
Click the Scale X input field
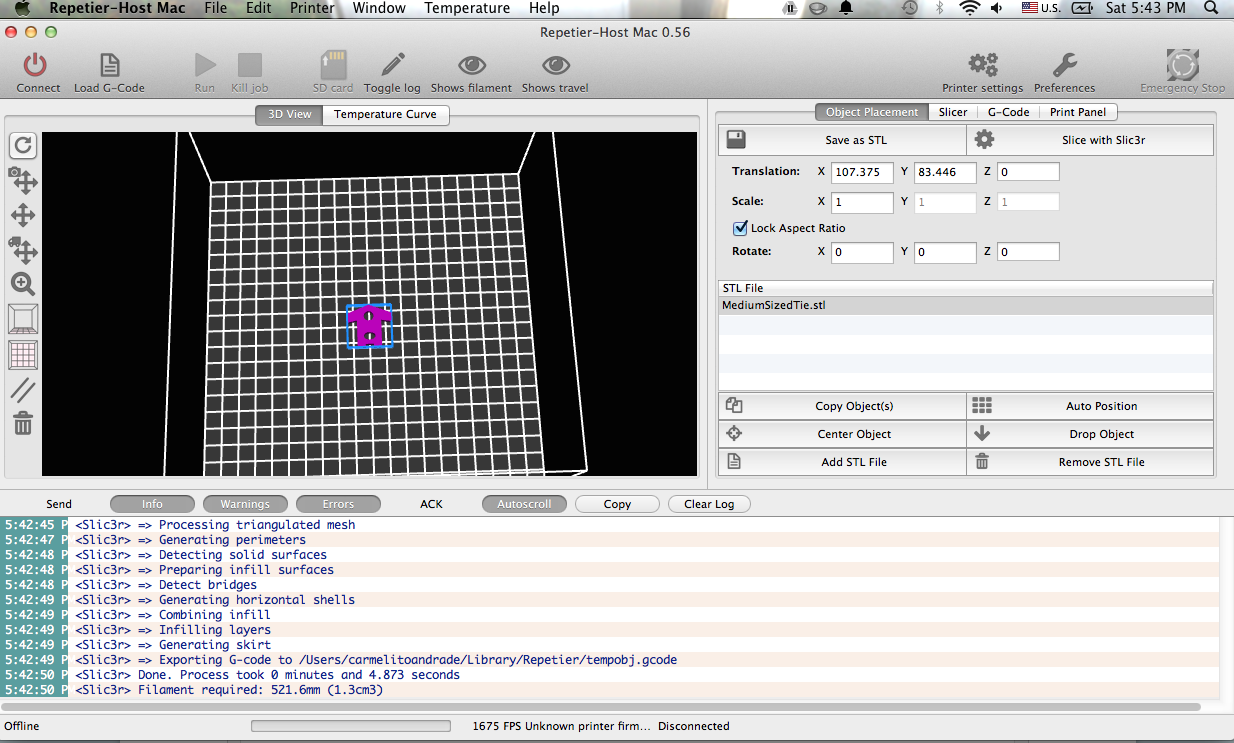(x=862, y=202)
